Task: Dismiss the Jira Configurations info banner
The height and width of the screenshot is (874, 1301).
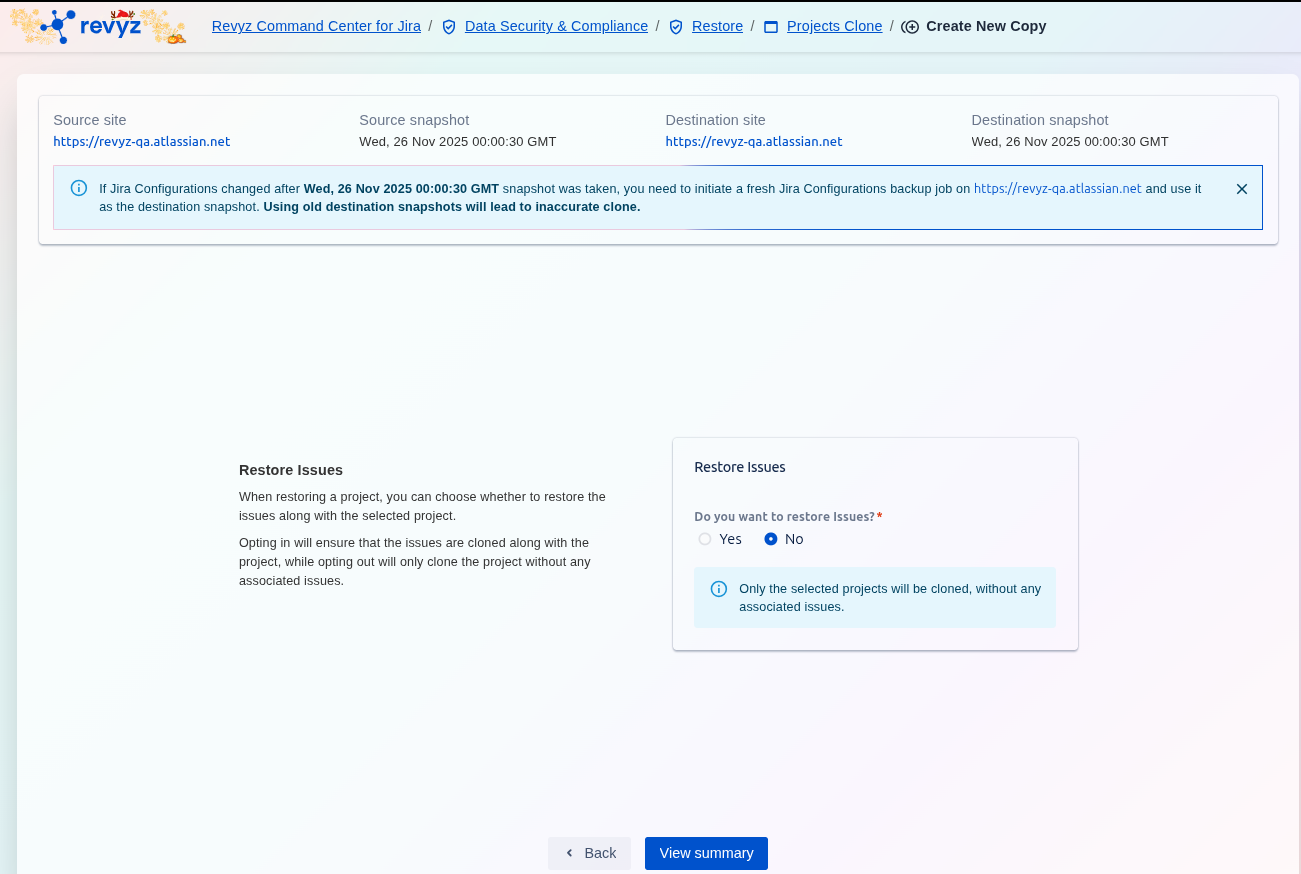Action: [1242, 189]
